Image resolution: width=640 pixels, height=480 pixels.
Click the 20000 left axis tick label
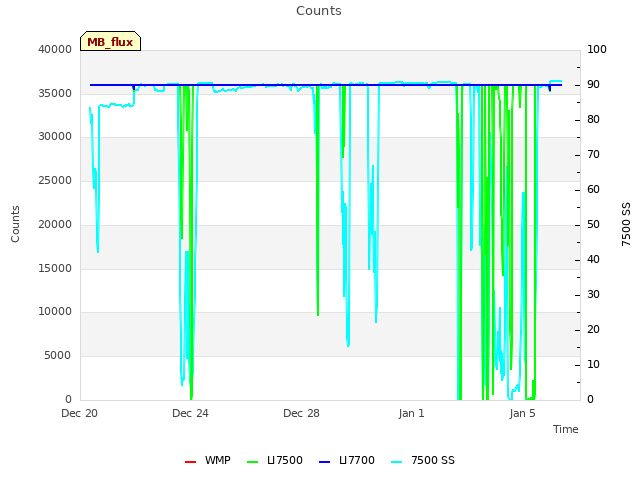tap(55, 224)
